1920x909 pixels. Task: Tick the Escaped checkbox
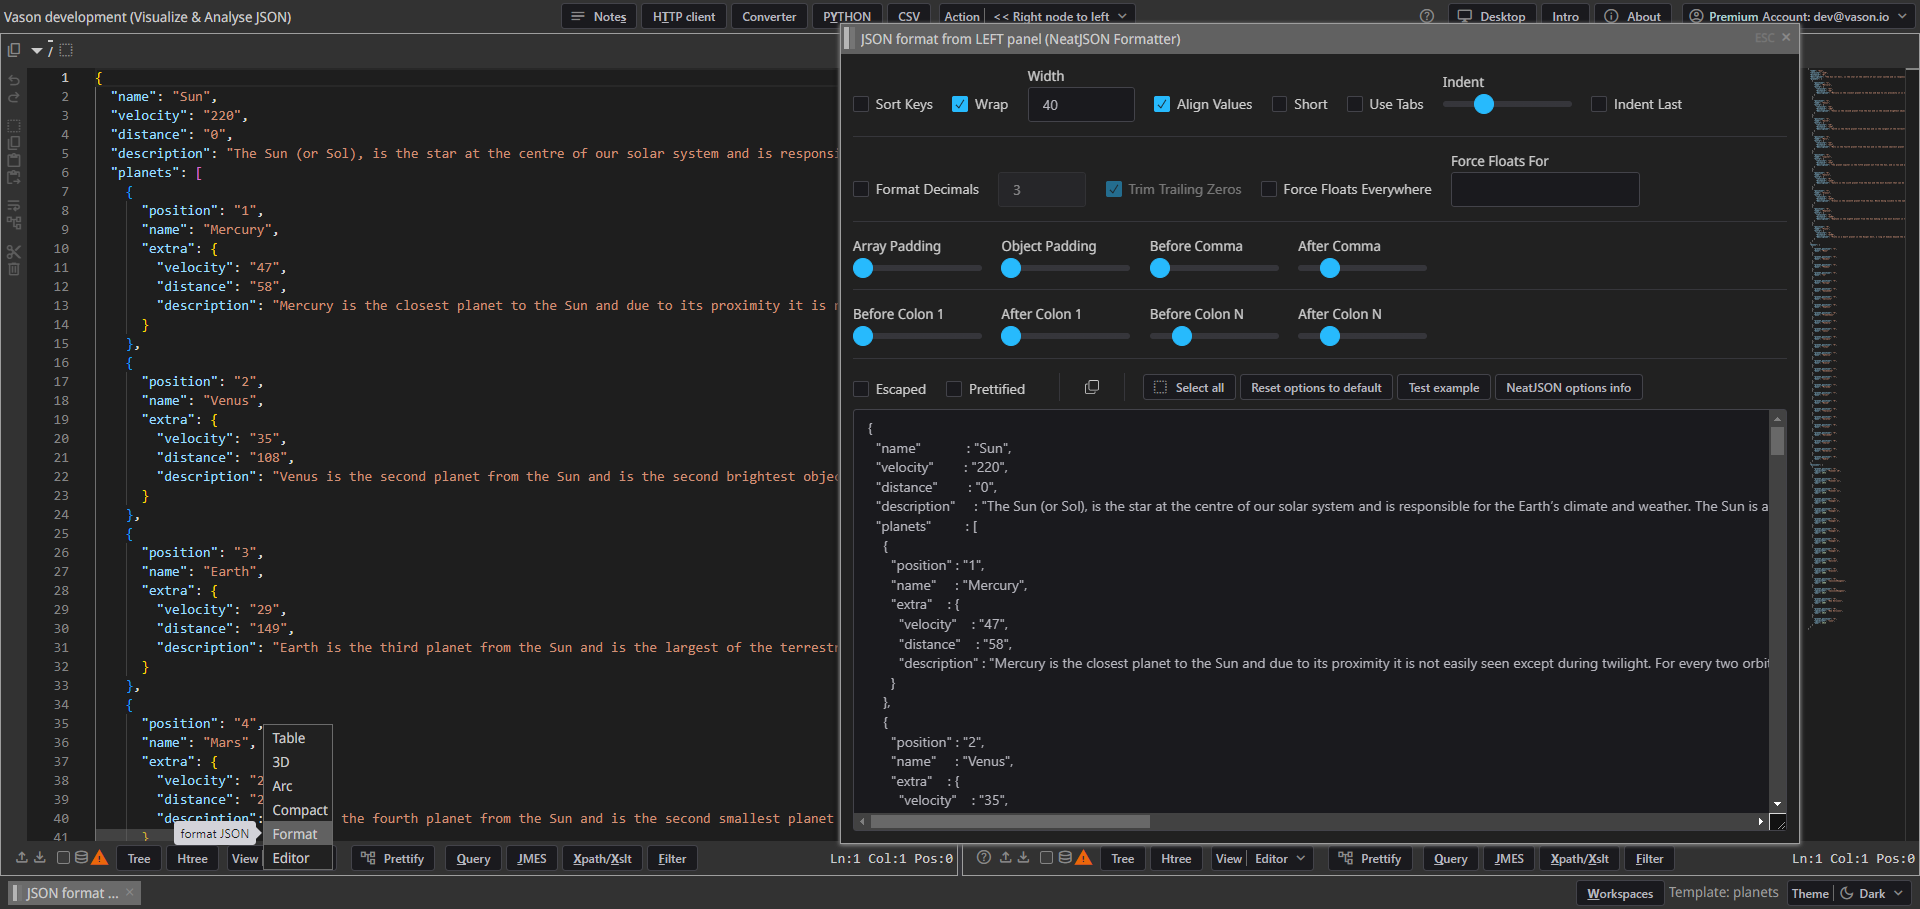[861, 389]
